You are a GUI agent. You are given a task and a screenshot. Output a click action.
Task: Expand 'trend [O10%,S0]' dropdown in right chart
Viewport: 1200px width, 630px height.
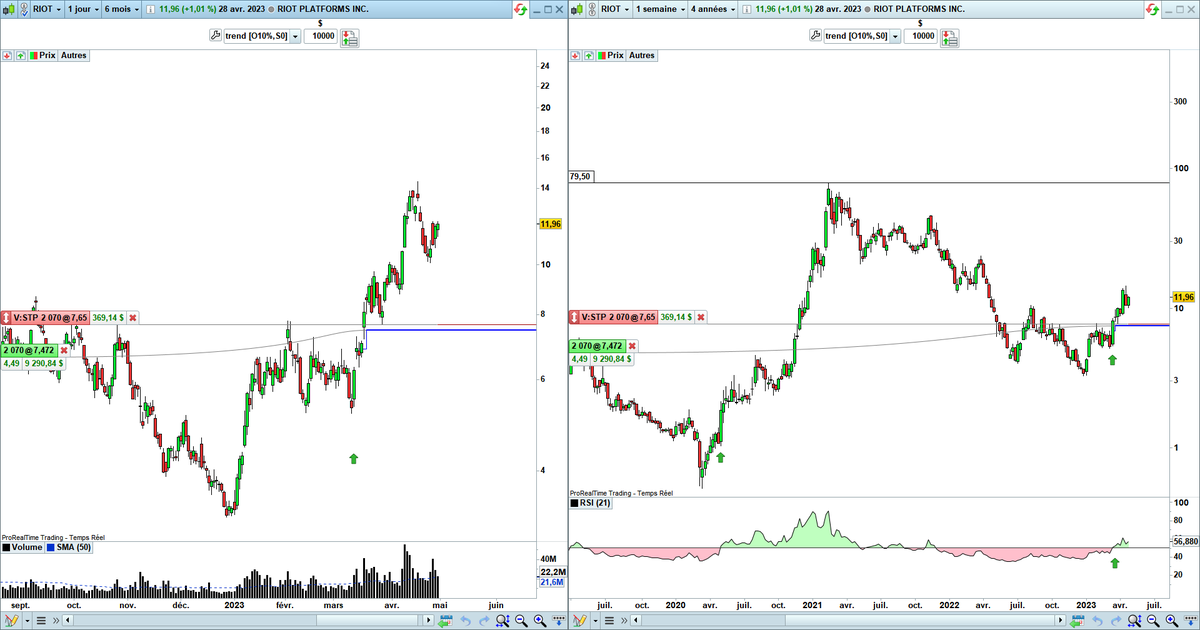(895, 36)
